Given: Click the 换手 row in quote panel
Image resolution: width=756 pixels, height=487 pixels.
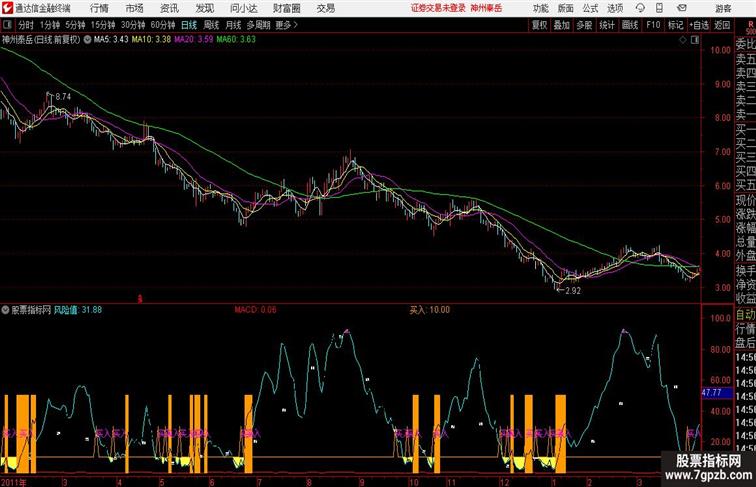Looking at the screenshot, I should point(745,271).
